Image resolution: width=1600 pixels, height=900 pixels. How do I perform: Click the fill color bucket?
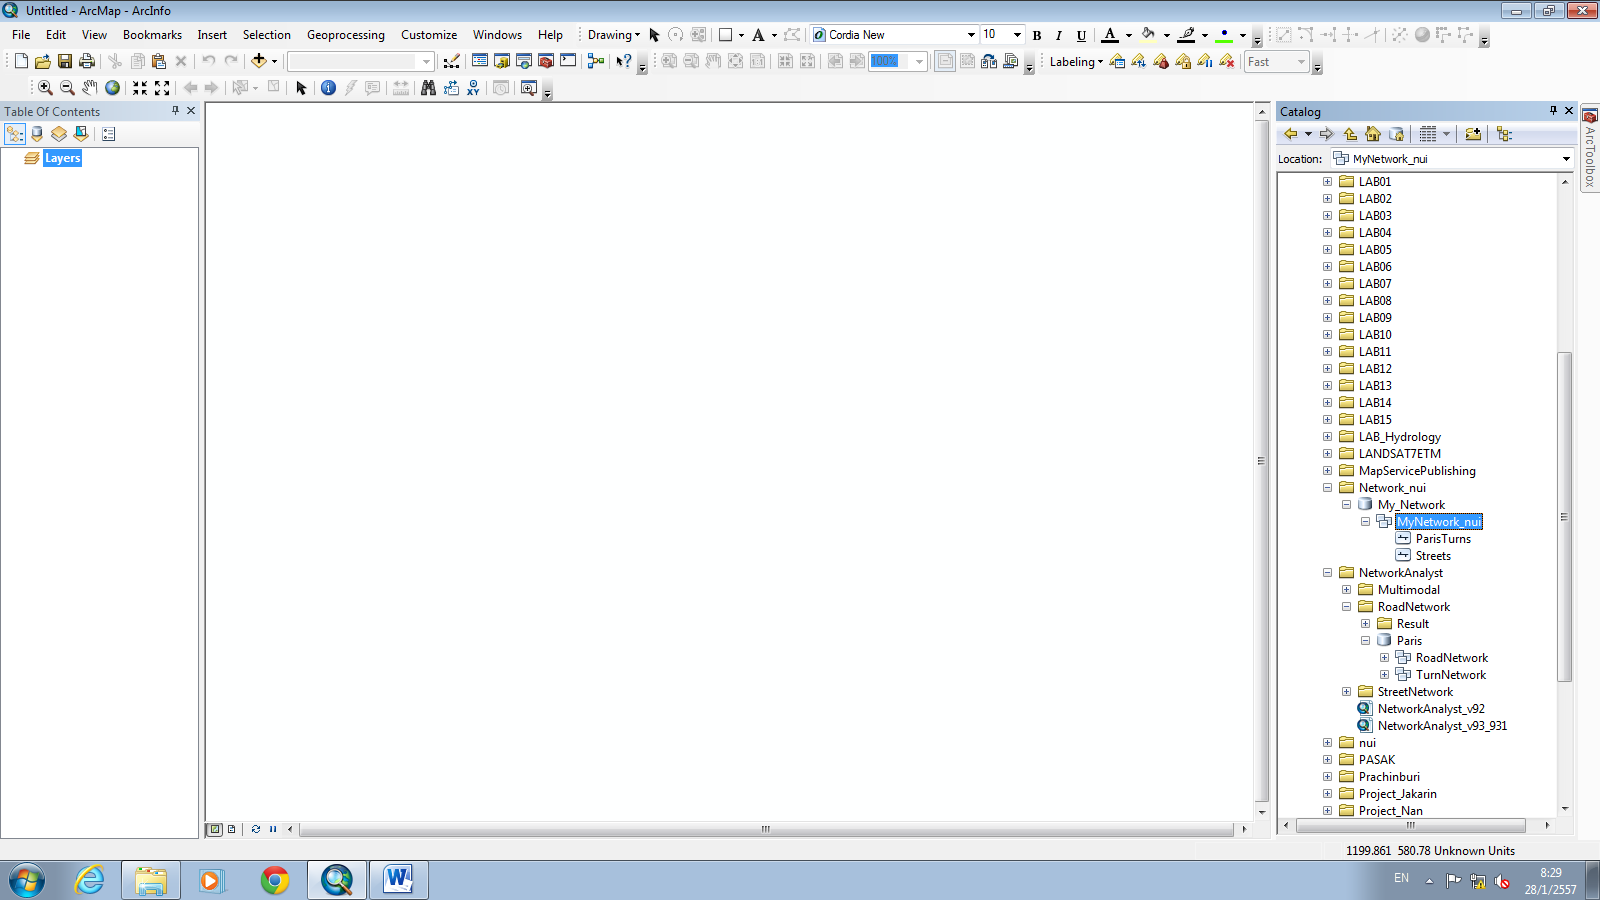[1149, 35]
